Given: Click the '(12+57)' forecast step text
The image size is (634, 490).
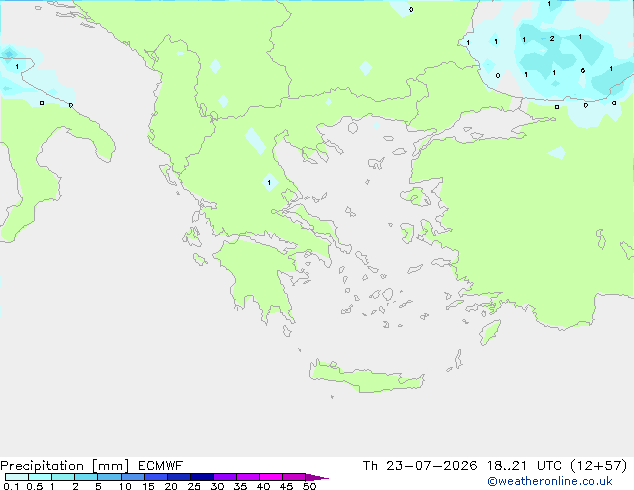Looking at the screenshot, I should tap(598, 466).
